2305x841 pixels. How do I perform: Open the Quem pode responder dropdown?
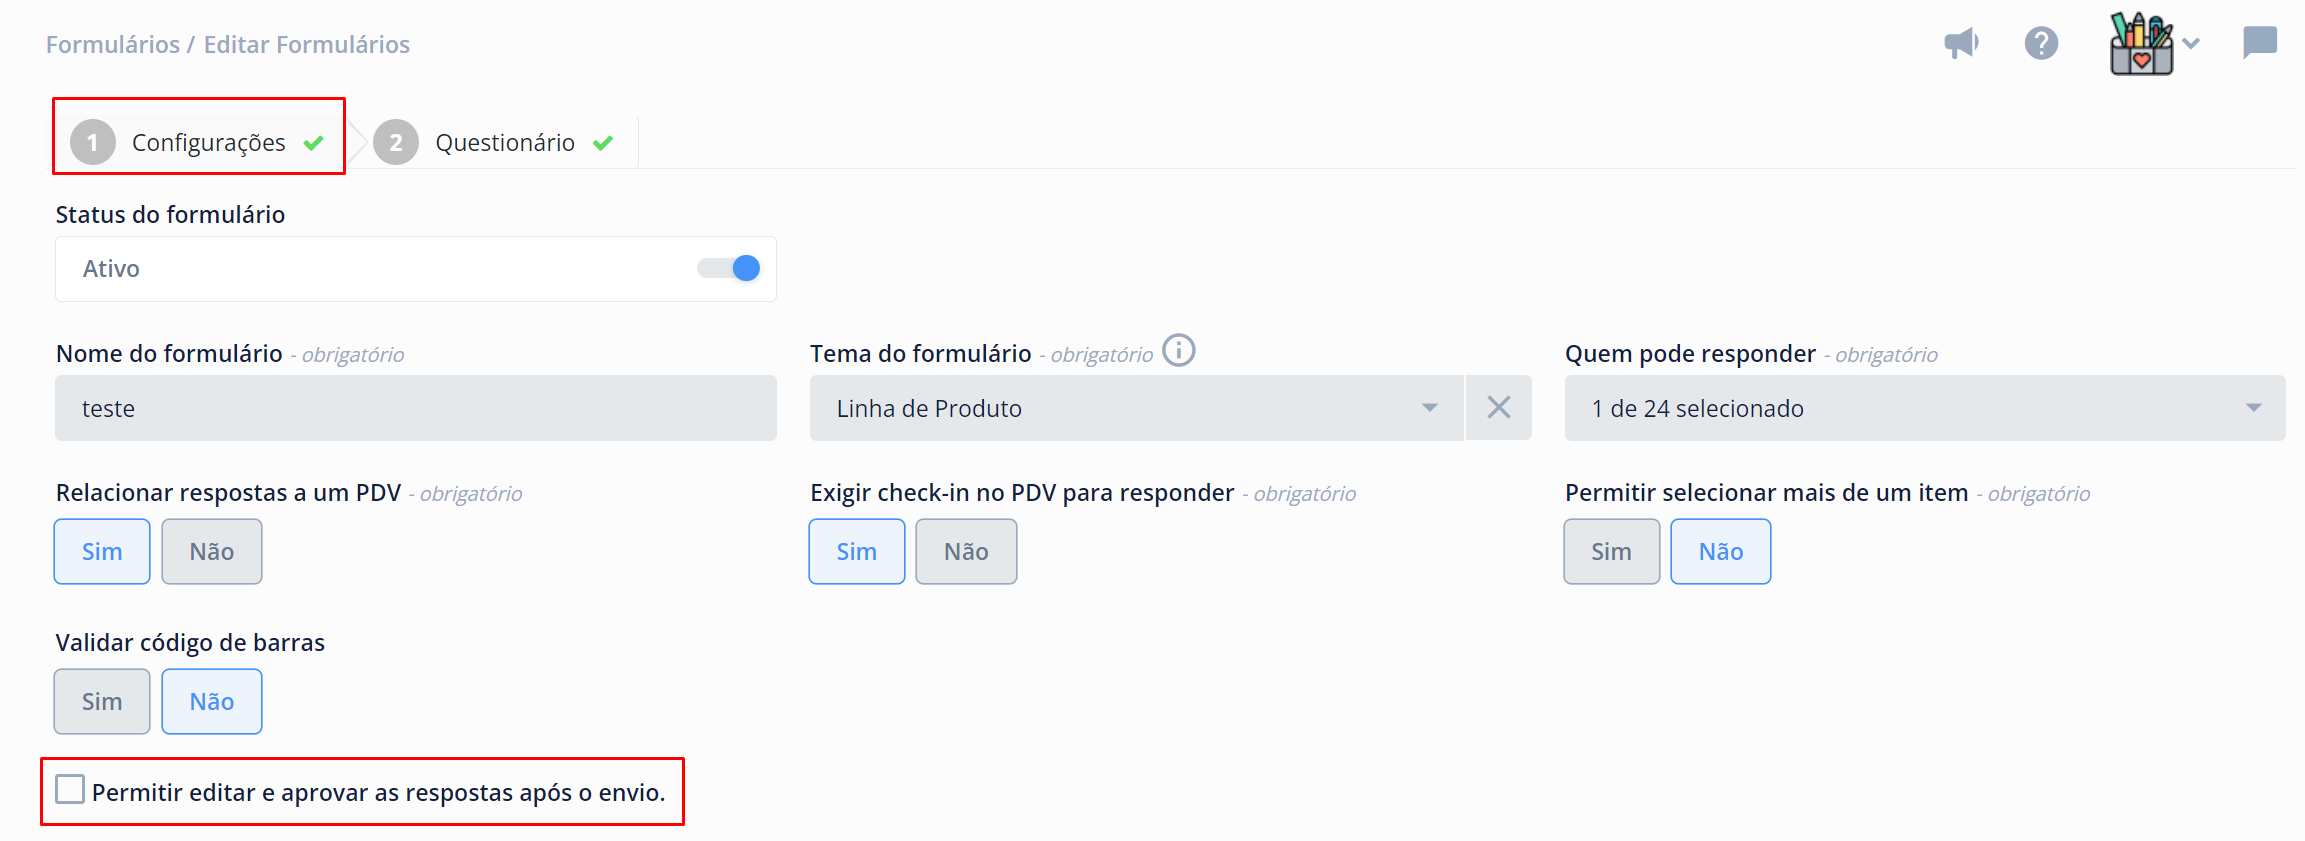pyautogui.click(x=1925, y=408)
